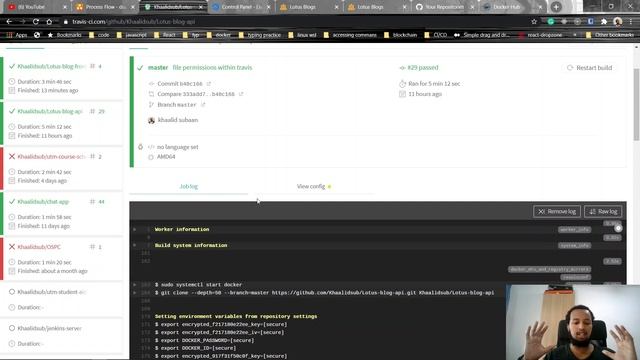Open Khaalidsub/Lotus-blog-api repository in sidebar

pos(50,111)
